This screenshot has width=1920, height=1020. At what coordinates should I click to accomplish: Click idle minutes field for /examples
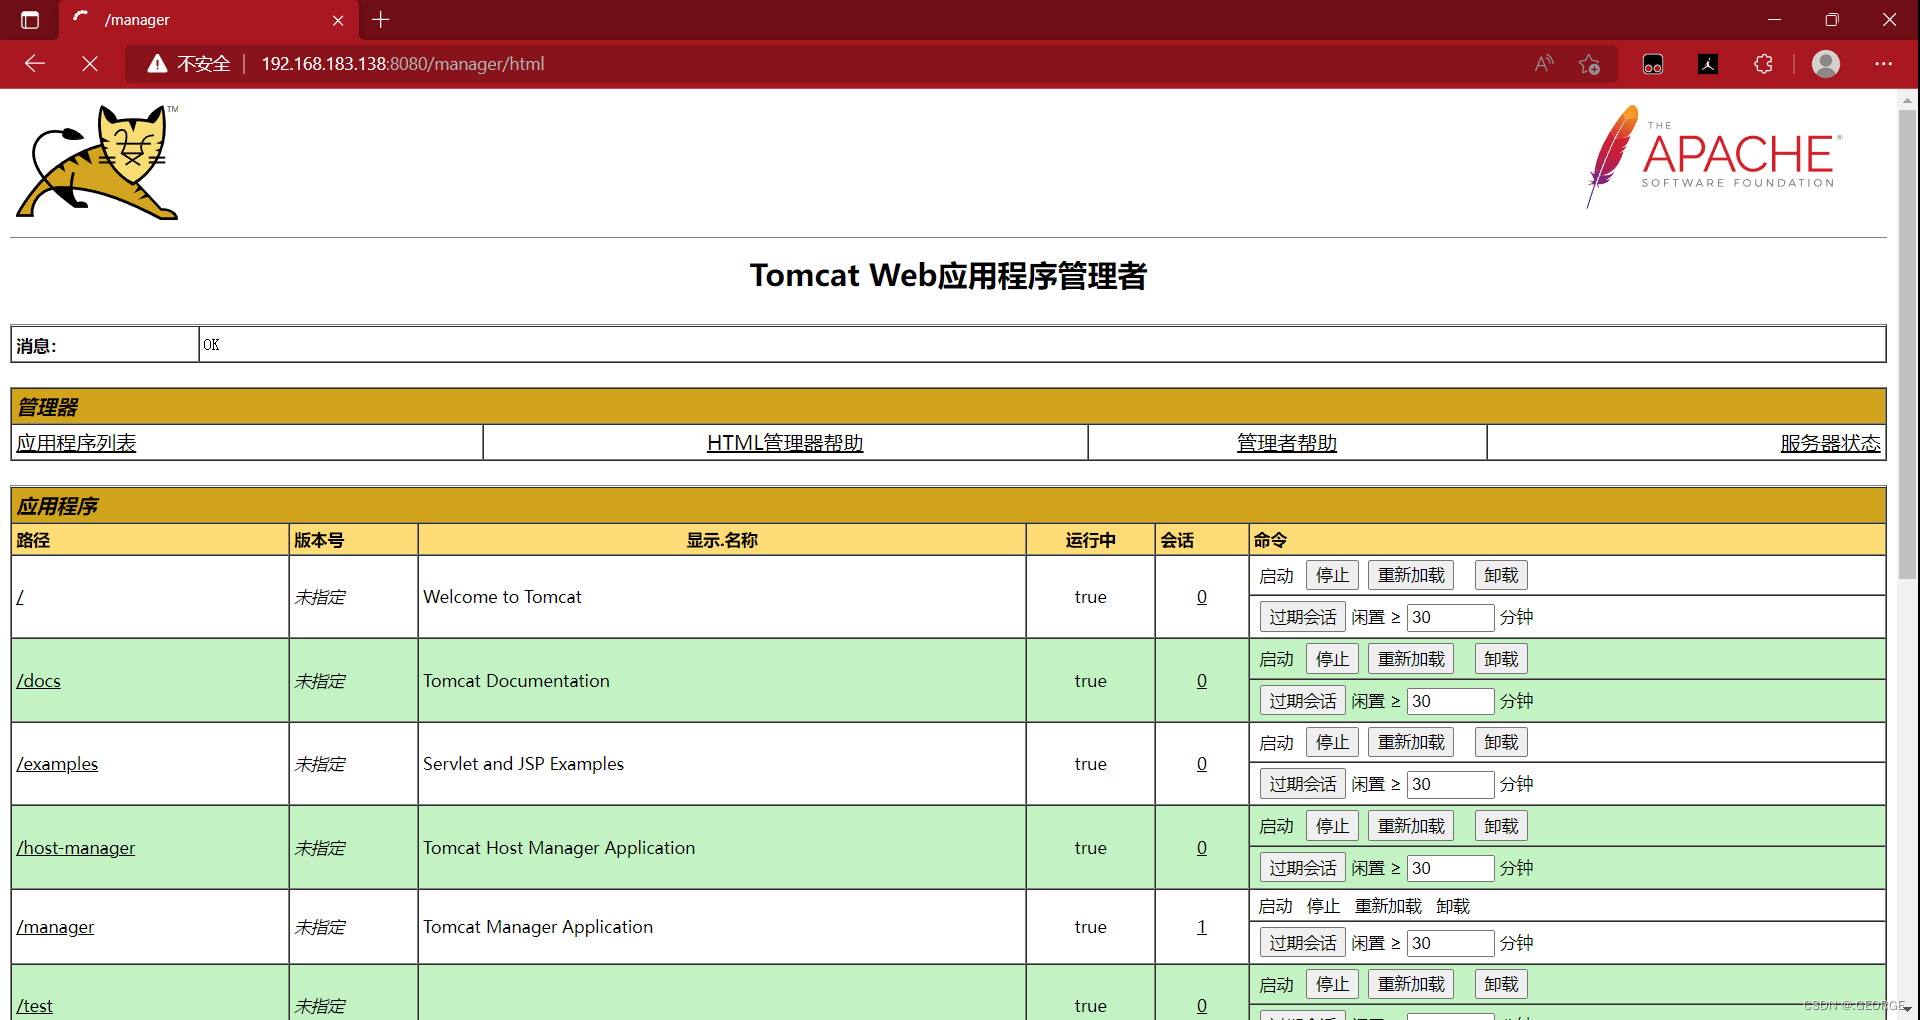click(1450, 784)
